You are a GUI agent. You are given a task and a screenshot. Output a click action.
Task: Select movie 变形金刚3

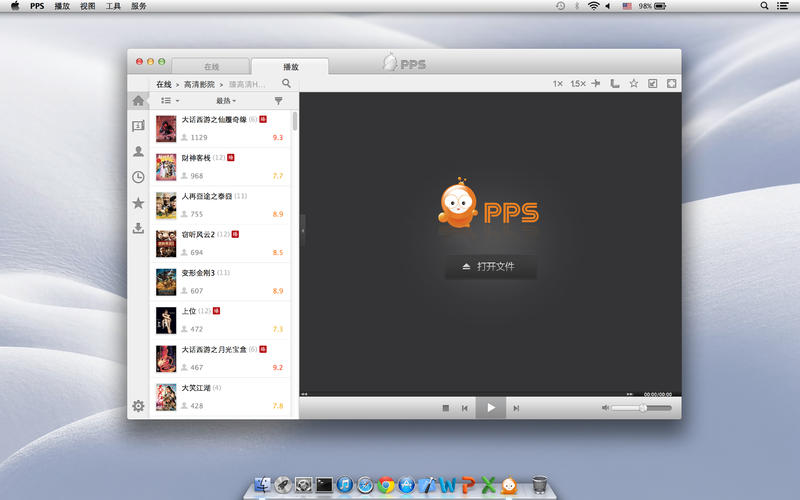coord(220,282)
